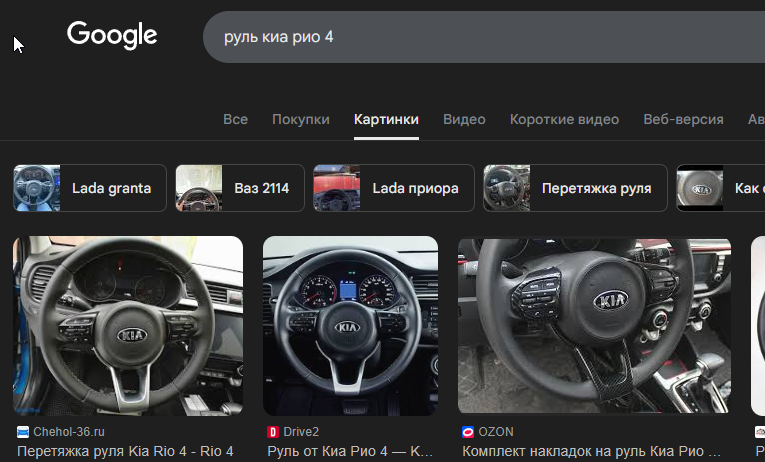Select the 'Ваз 2114' suggestion chip
Image resolution: width=765 pixels, height=462 pixels.
240,188
